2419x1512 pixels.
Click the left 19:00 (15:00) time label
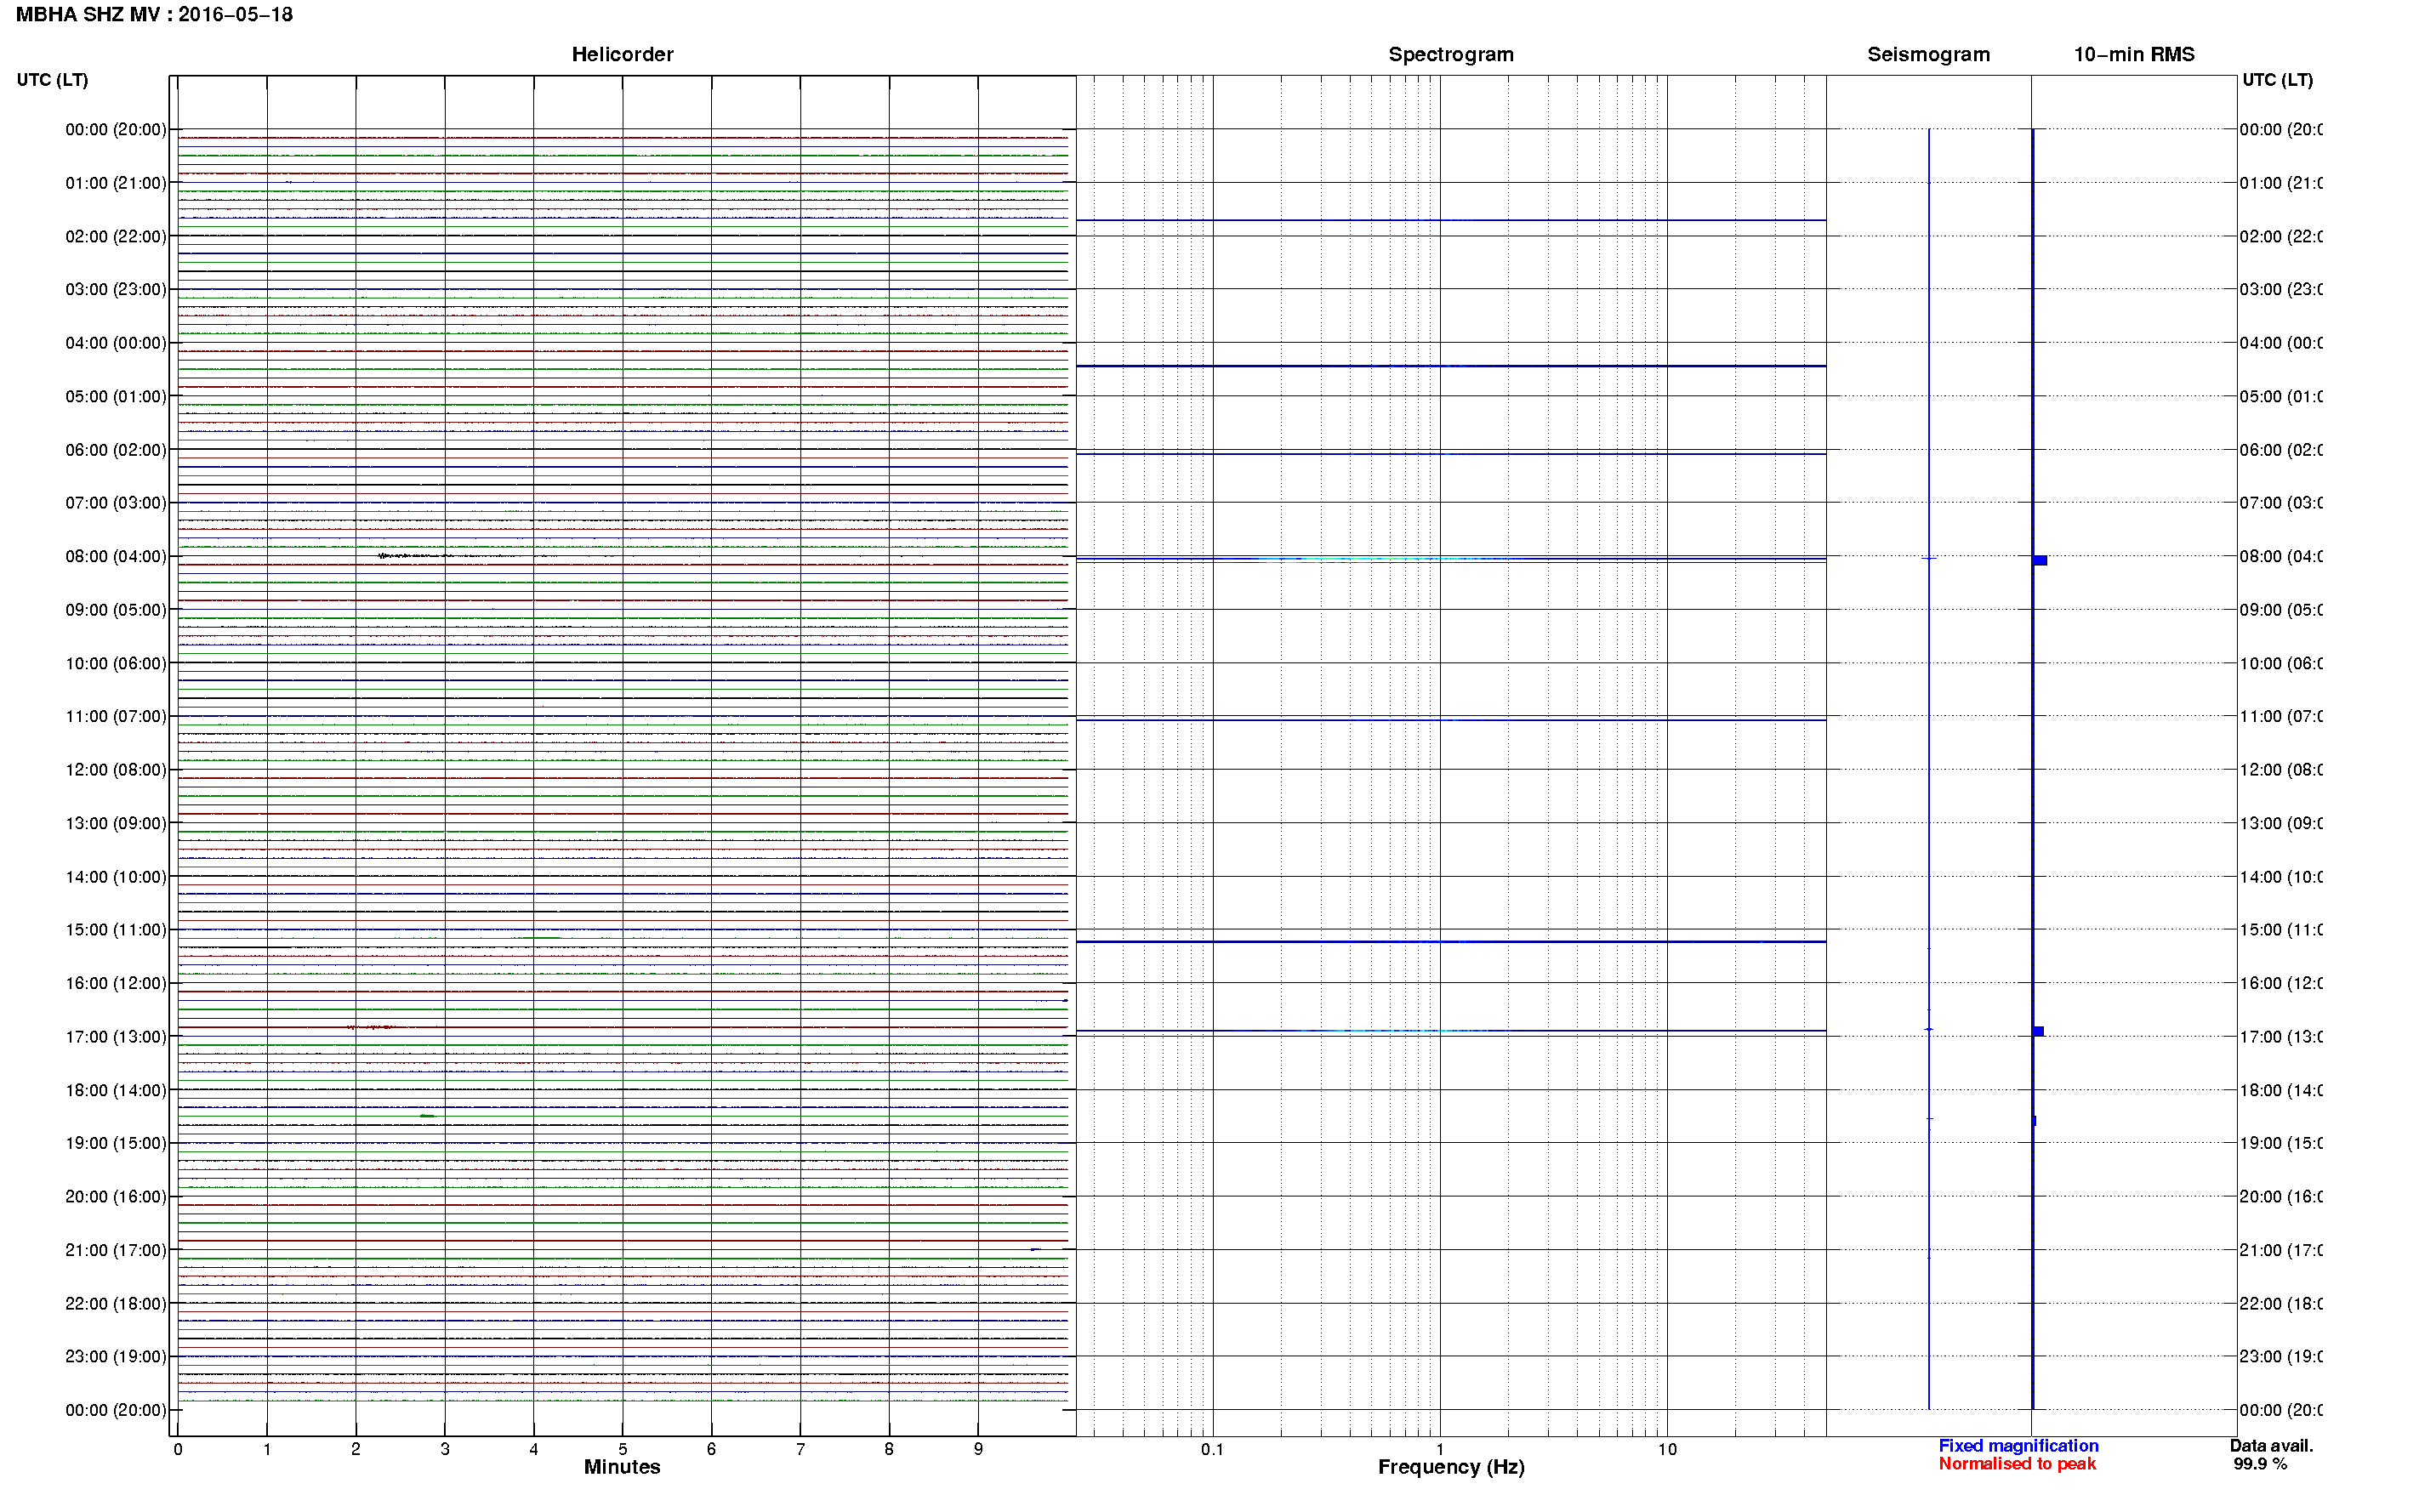click(116, 1144)
